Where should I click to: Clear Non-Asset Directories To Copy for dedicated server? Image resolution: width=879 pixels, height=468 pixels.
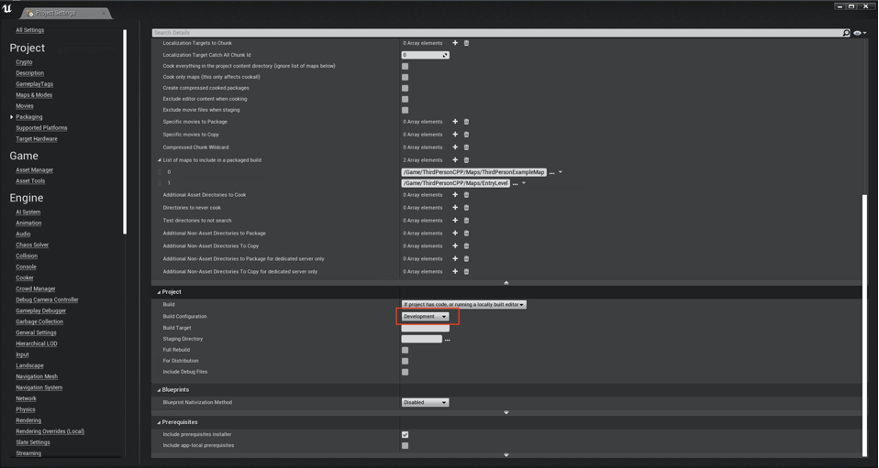click(x=466, y=272)
